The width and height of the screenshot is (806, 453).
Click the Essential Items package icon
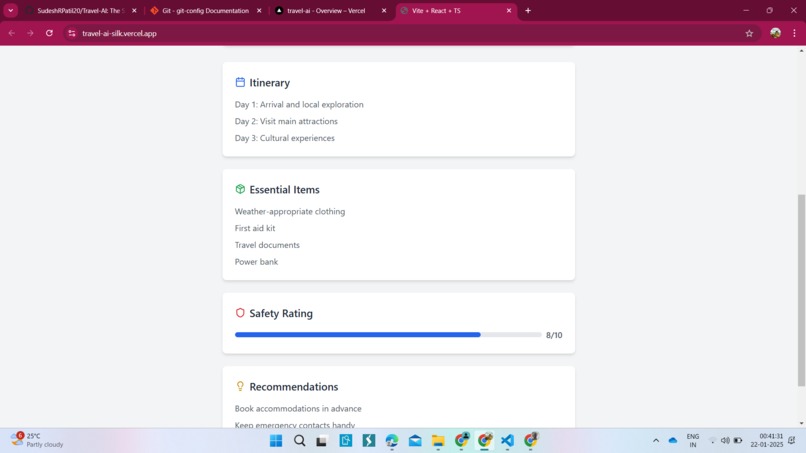point(240,189)
